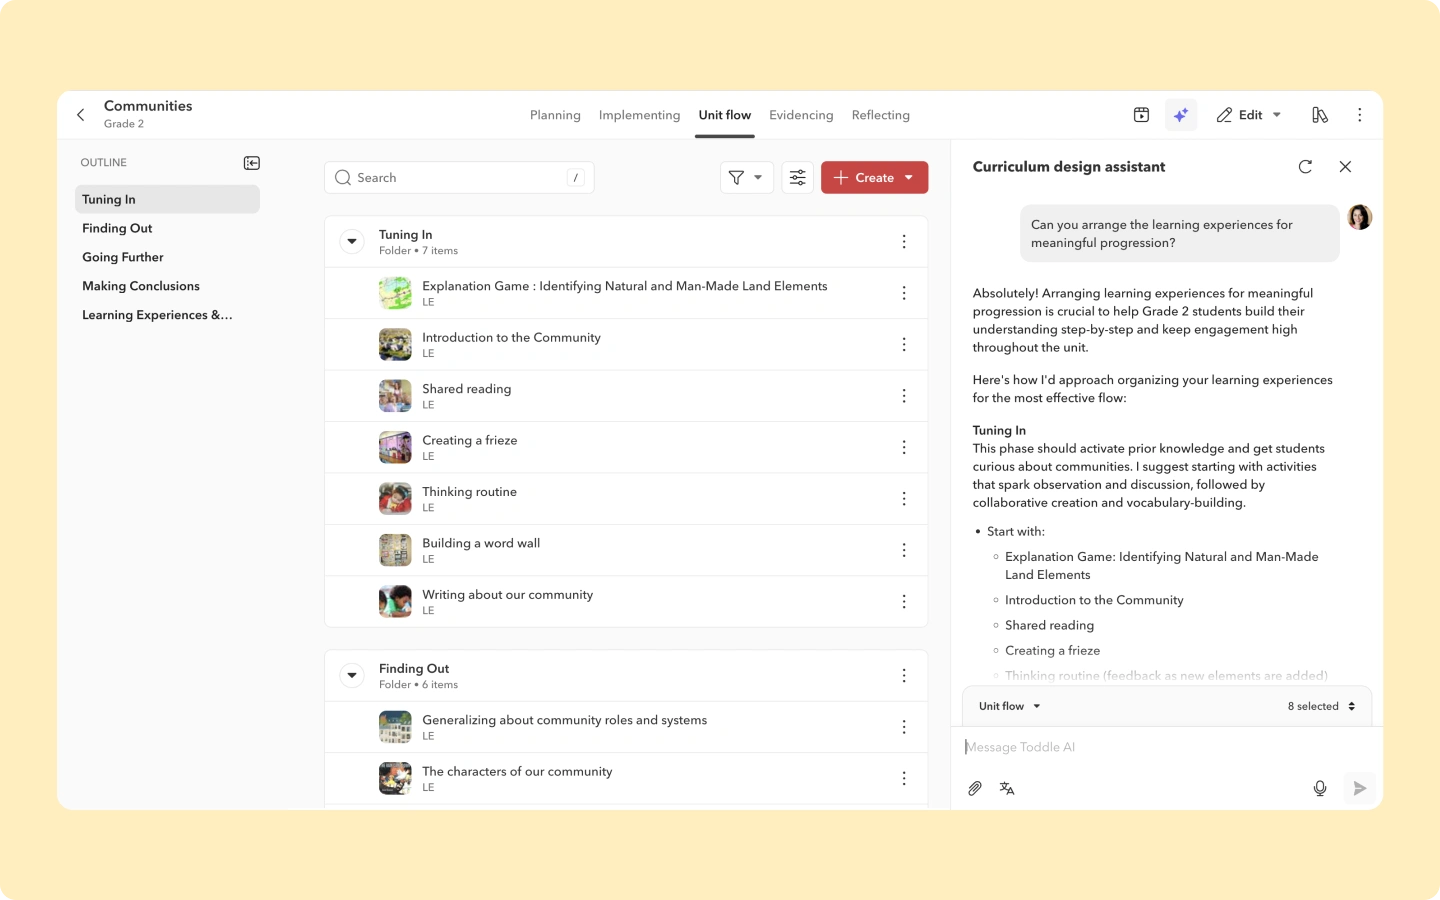Open the resource library books icon

click(1320, 115)
